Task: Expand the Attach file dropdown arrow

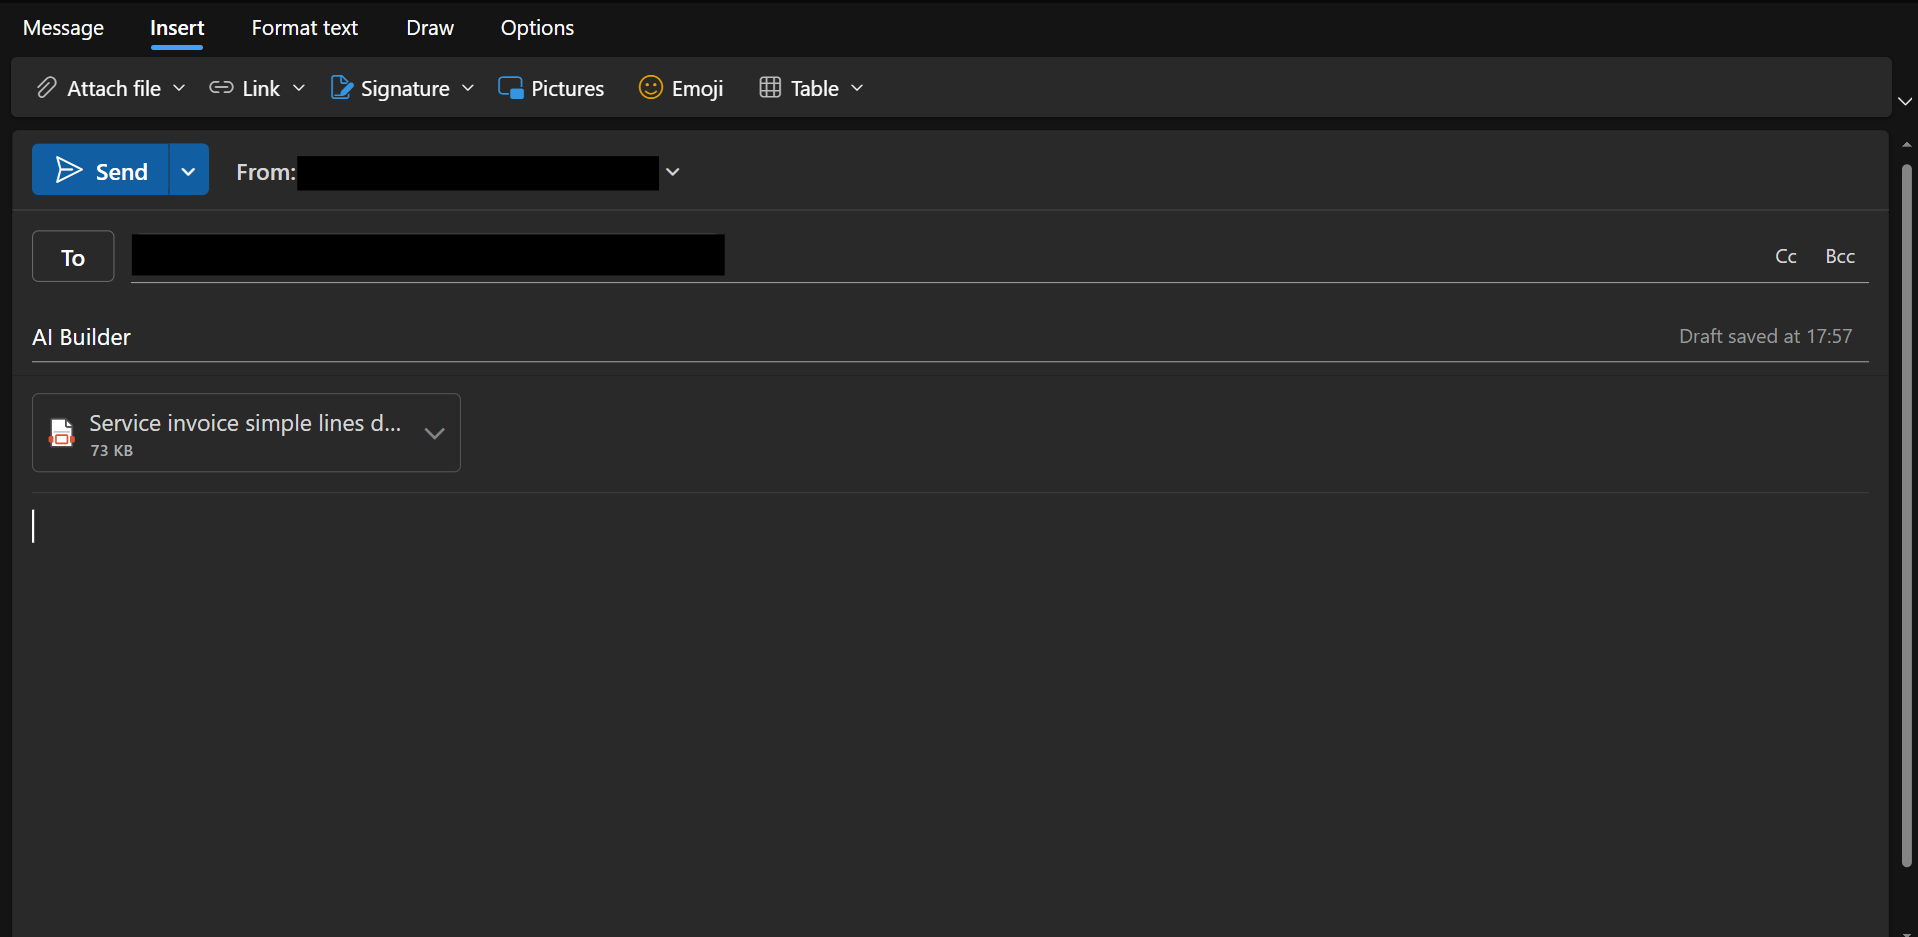Action: [x=179, y=88]
